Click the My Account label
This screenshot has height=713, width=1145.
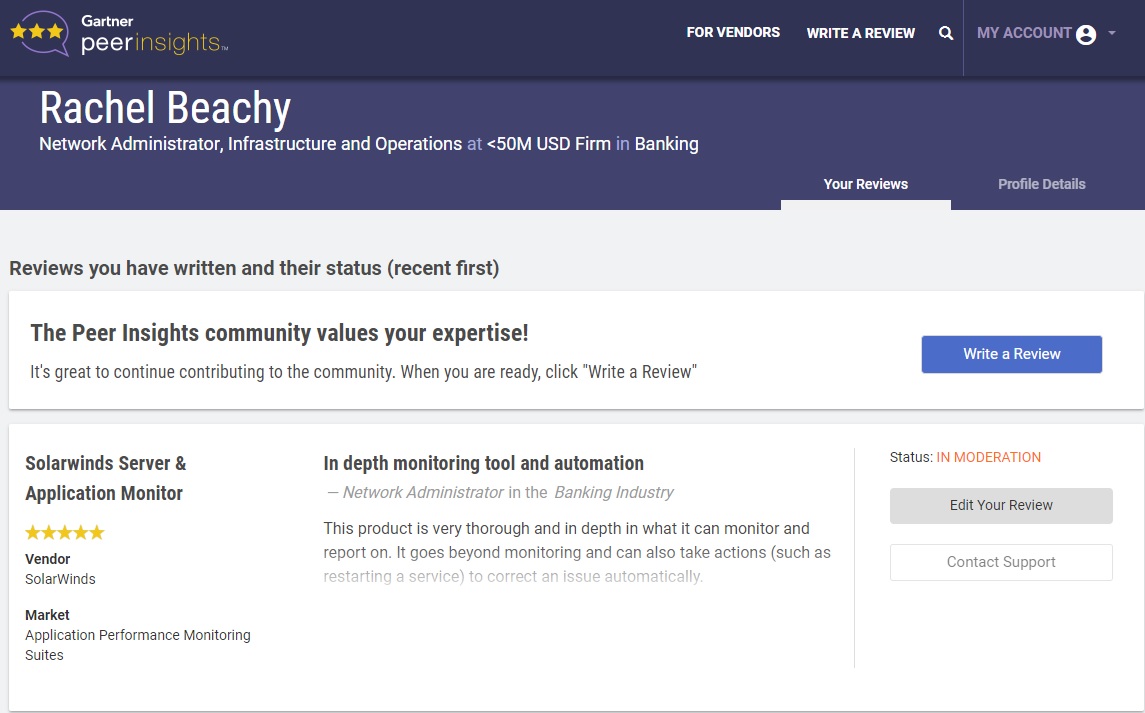click(x=1024, y=33)
